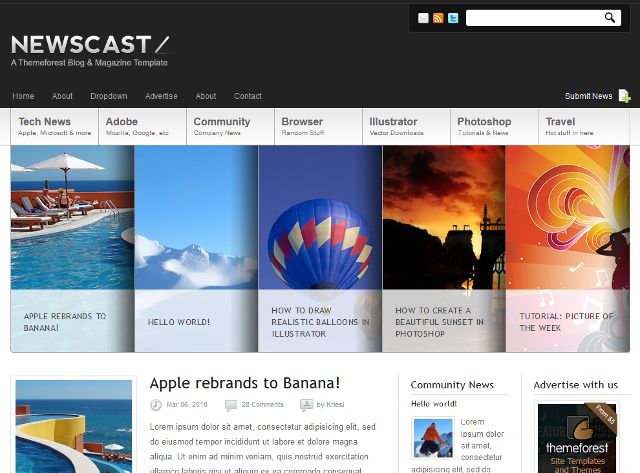The height and width of the screenshot is (473, 640).
Task: Open the orange swirl artwork slide
Action: (568, 218)
